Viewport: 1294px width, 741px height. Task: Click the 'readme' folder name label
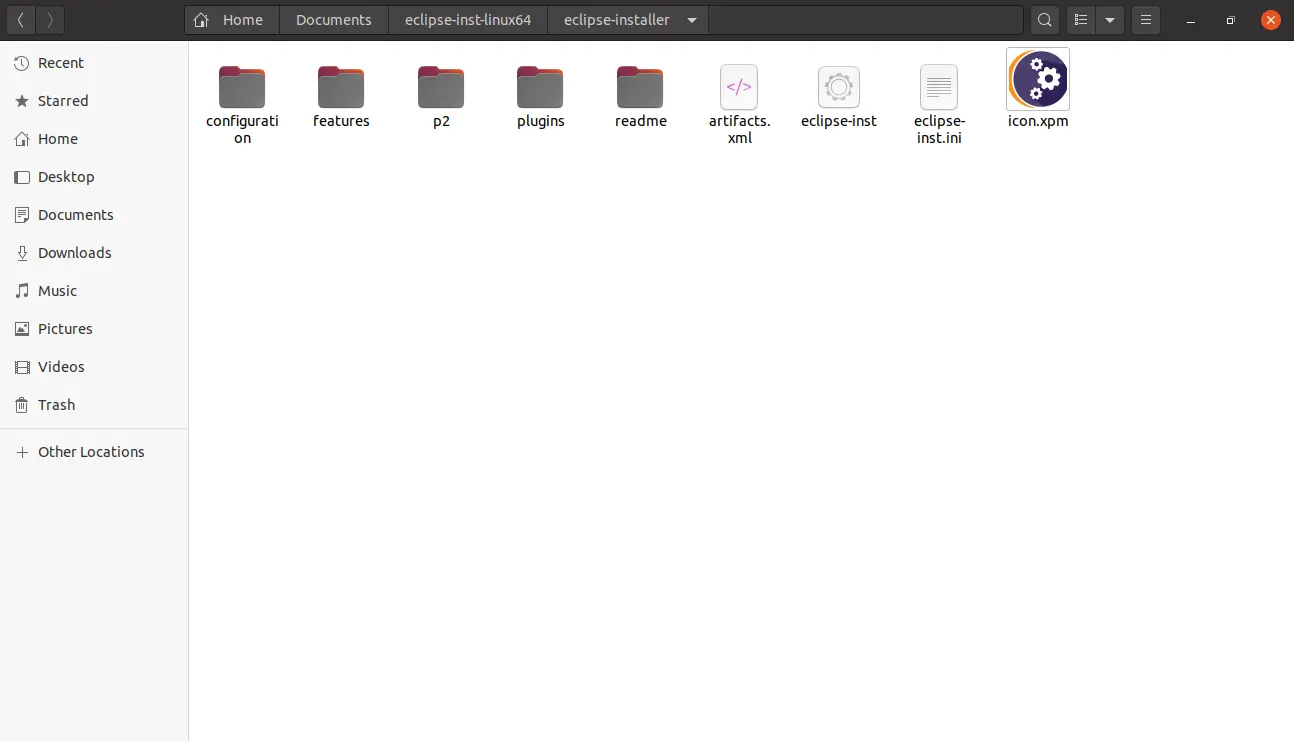641,121
